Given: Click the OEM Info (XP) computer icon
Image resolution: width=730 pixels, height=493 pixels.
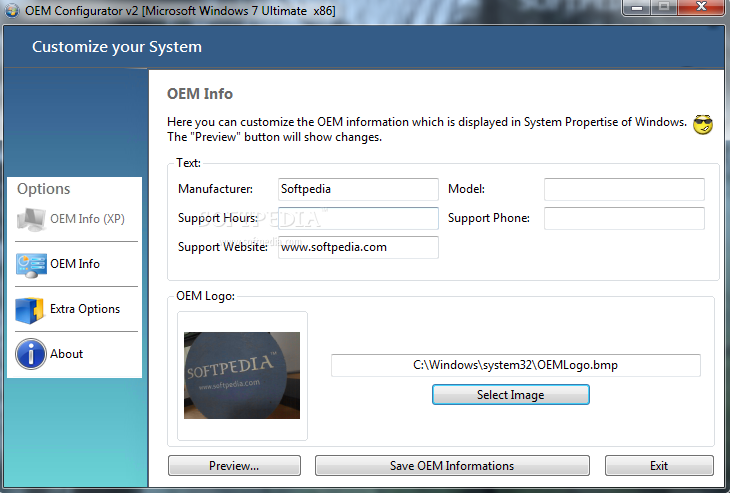Looking at the screenshot, I should point(31,219).
